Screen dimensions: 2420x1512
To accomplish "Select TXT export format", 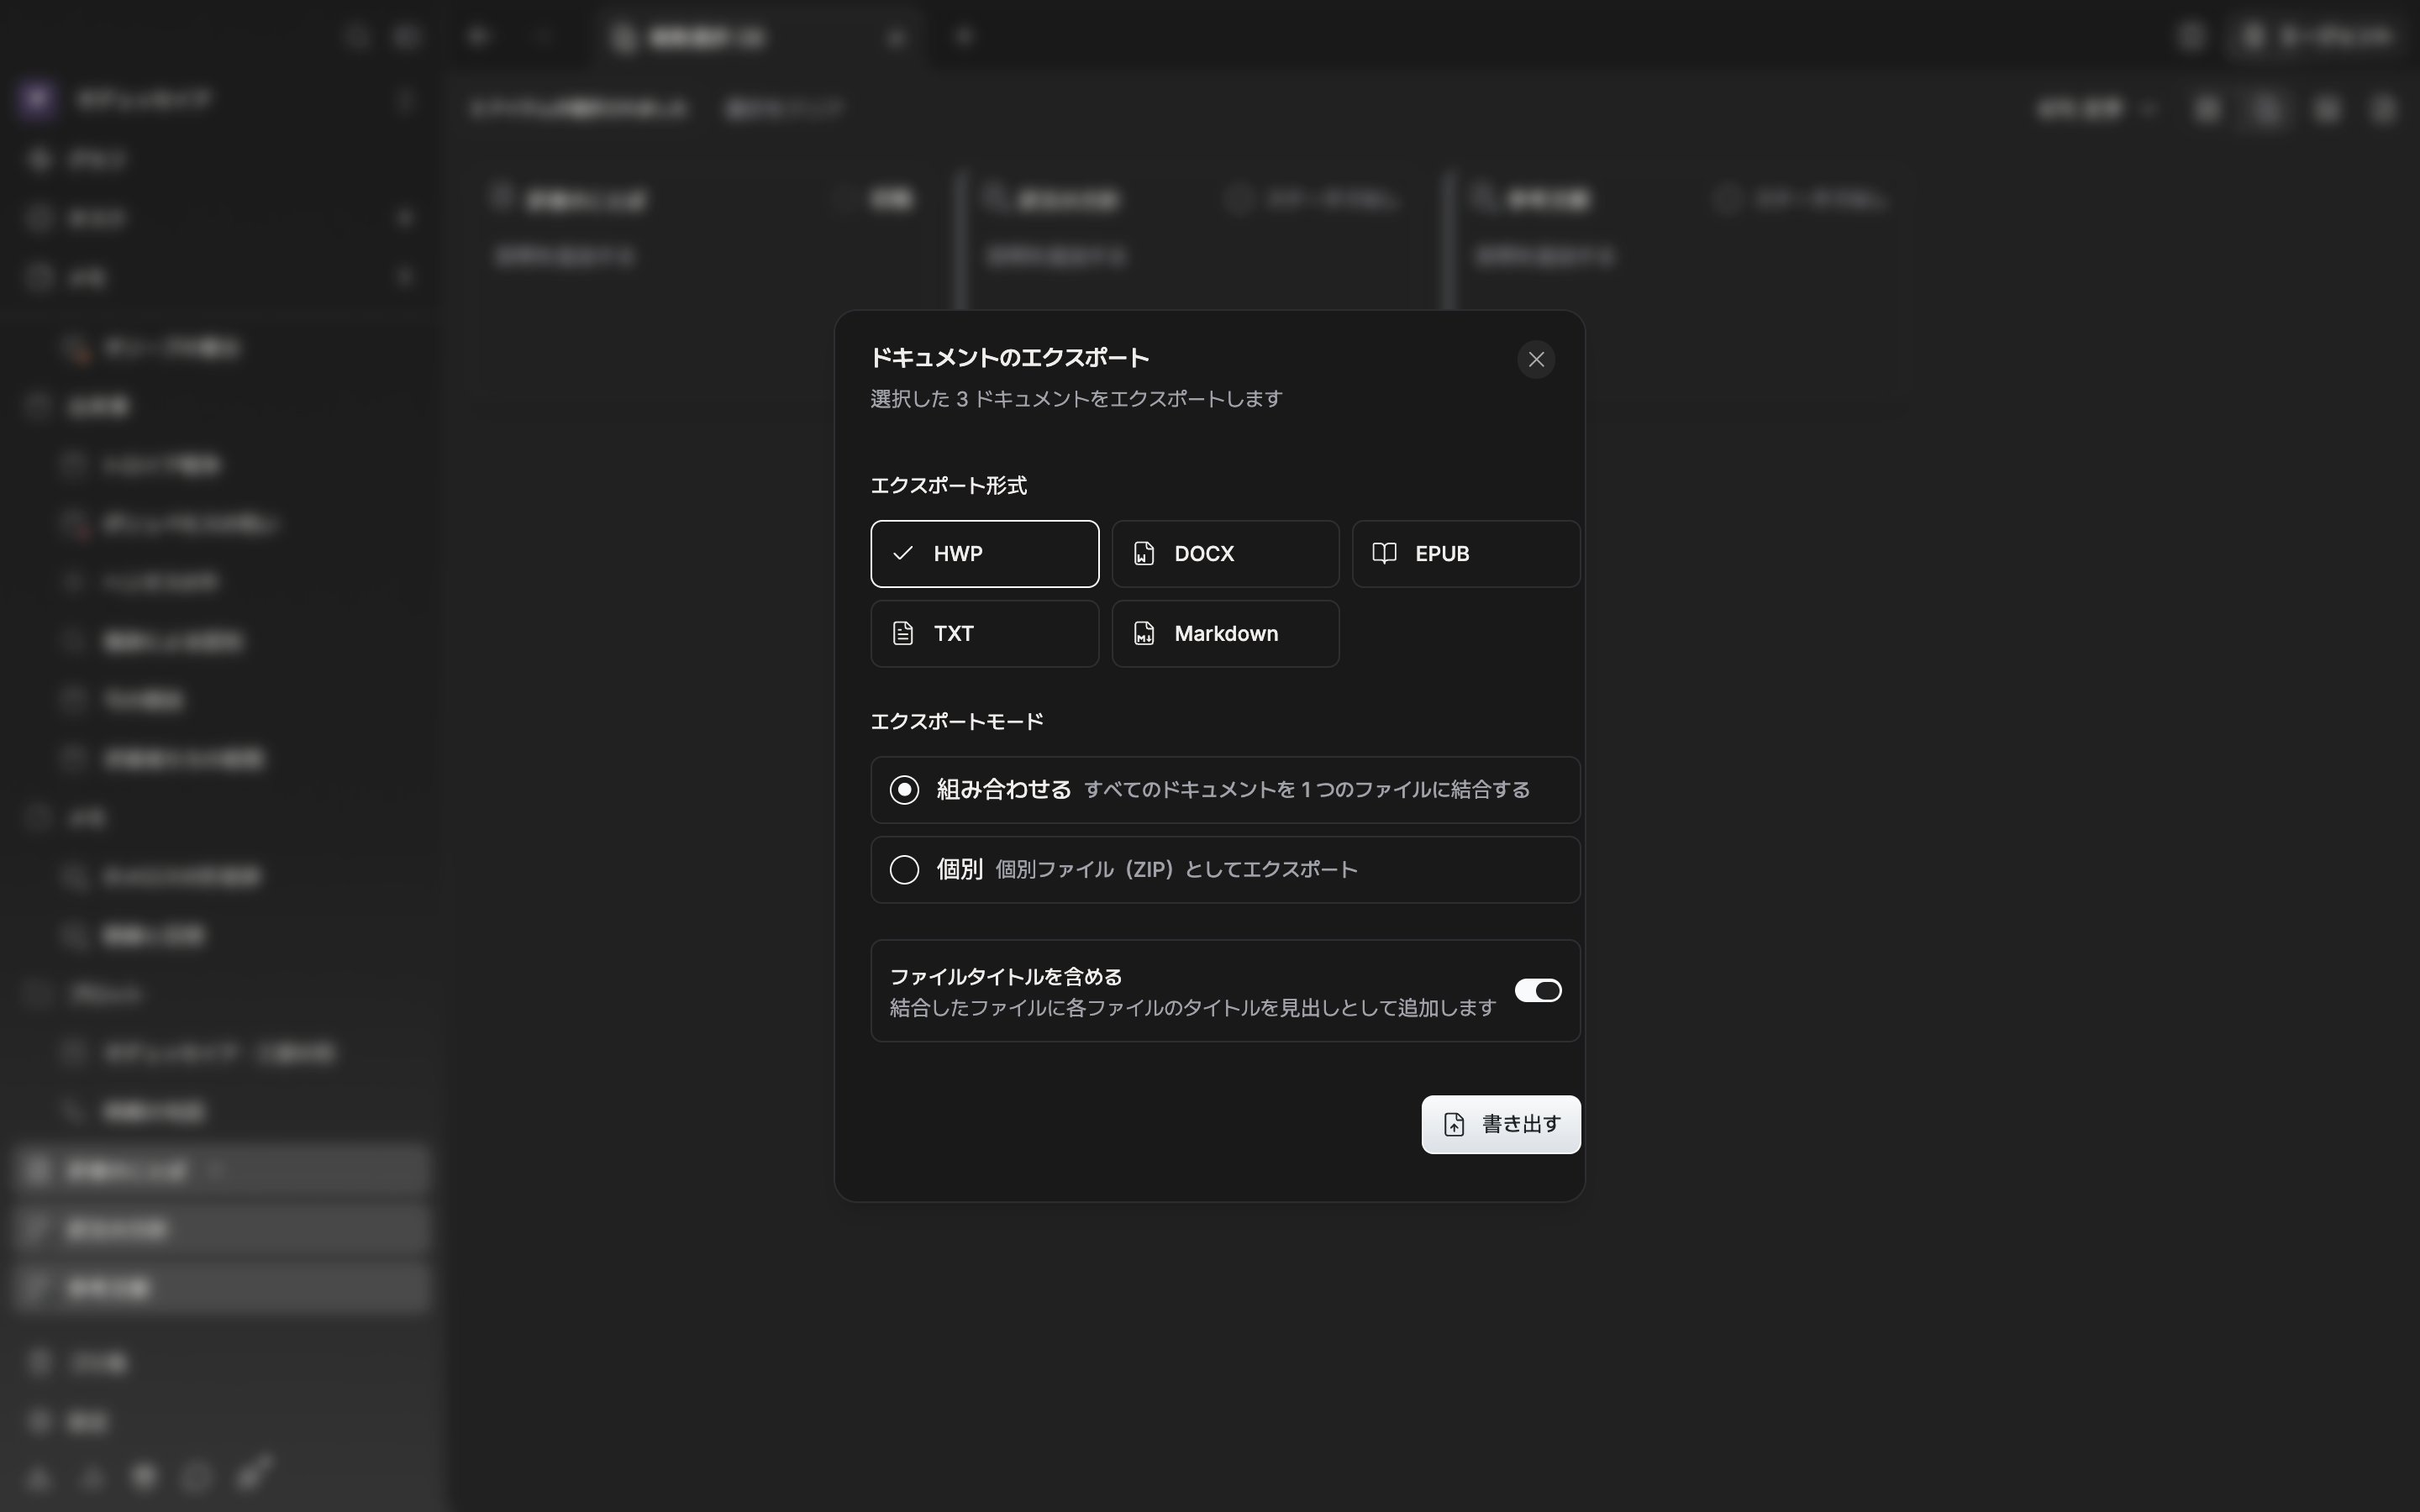I will 984,633.
